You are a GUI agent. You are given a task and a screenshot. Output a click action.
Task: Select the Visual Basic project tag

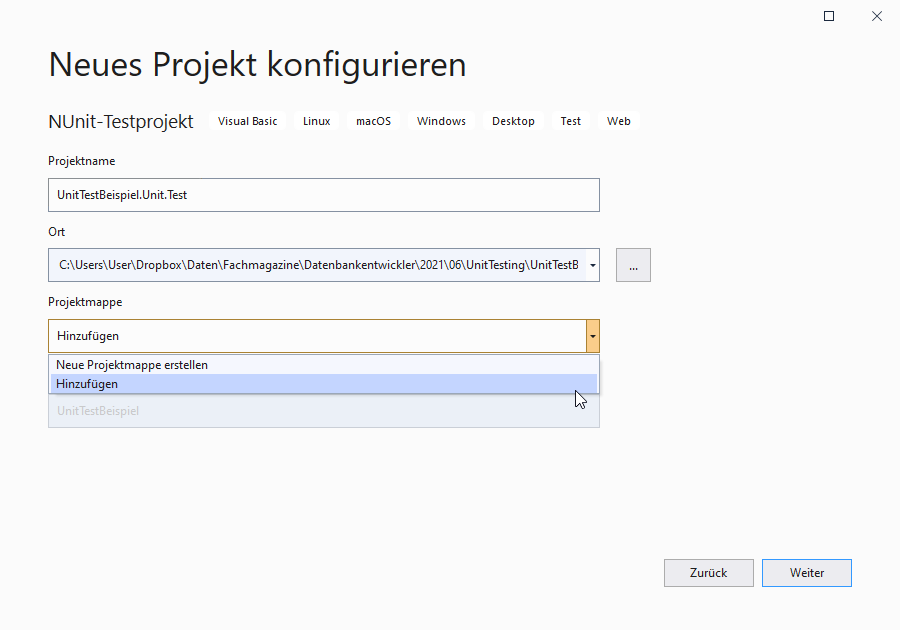click(x=247, y=121)
